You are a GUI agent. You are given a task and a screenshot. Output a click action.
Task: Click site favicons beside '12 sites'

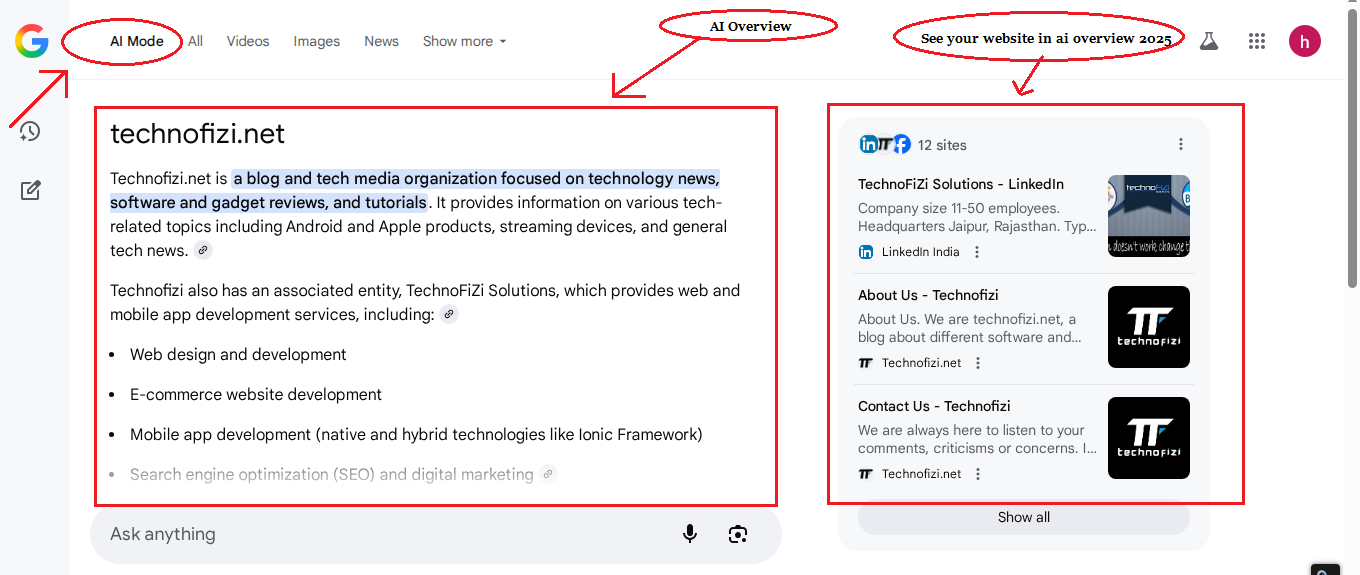click(884, 144)
